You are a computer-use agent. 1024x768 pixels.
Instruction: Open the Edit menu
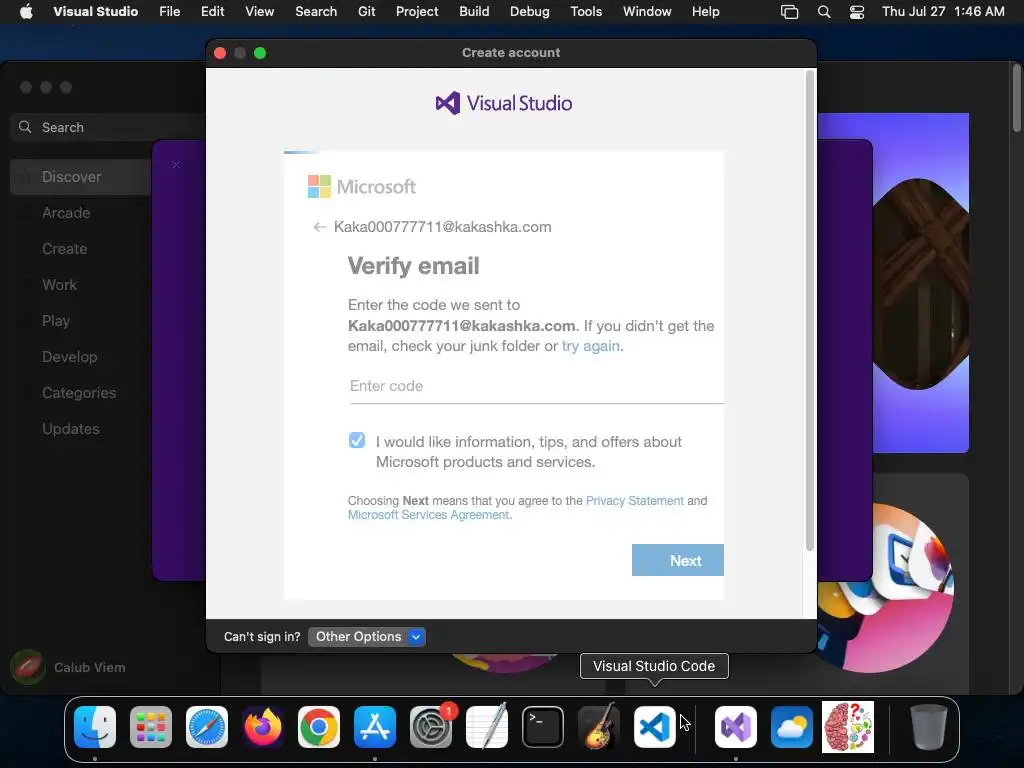[x=212, y=12]
